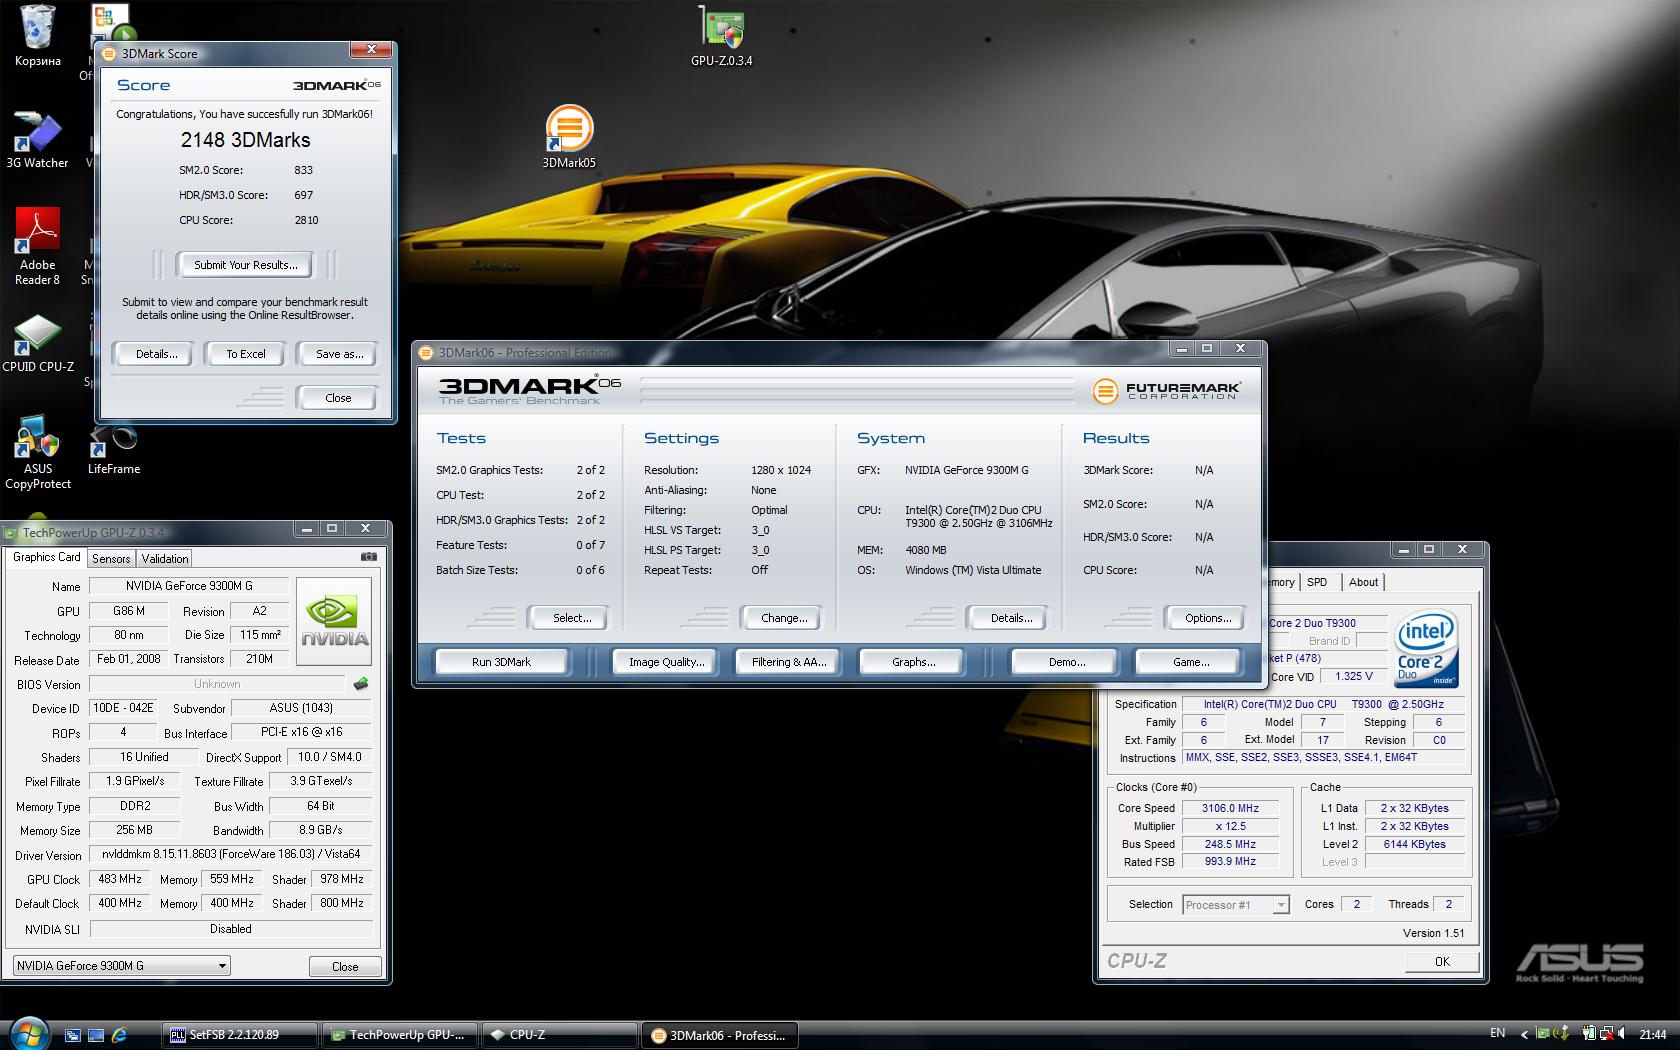Click the BIOS save chip icon in GPU-Z
The width and height of the screenshot is (1680, 1050).
click(x=361, y=684)
